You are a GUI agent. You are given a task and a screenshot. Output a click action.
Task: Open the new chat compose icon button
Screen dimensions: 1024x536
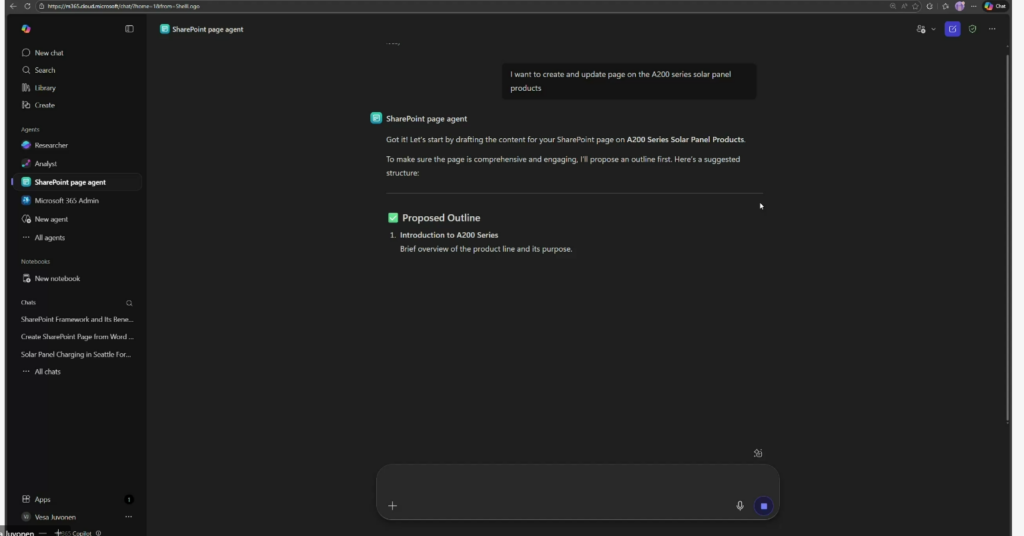point(953,29)
